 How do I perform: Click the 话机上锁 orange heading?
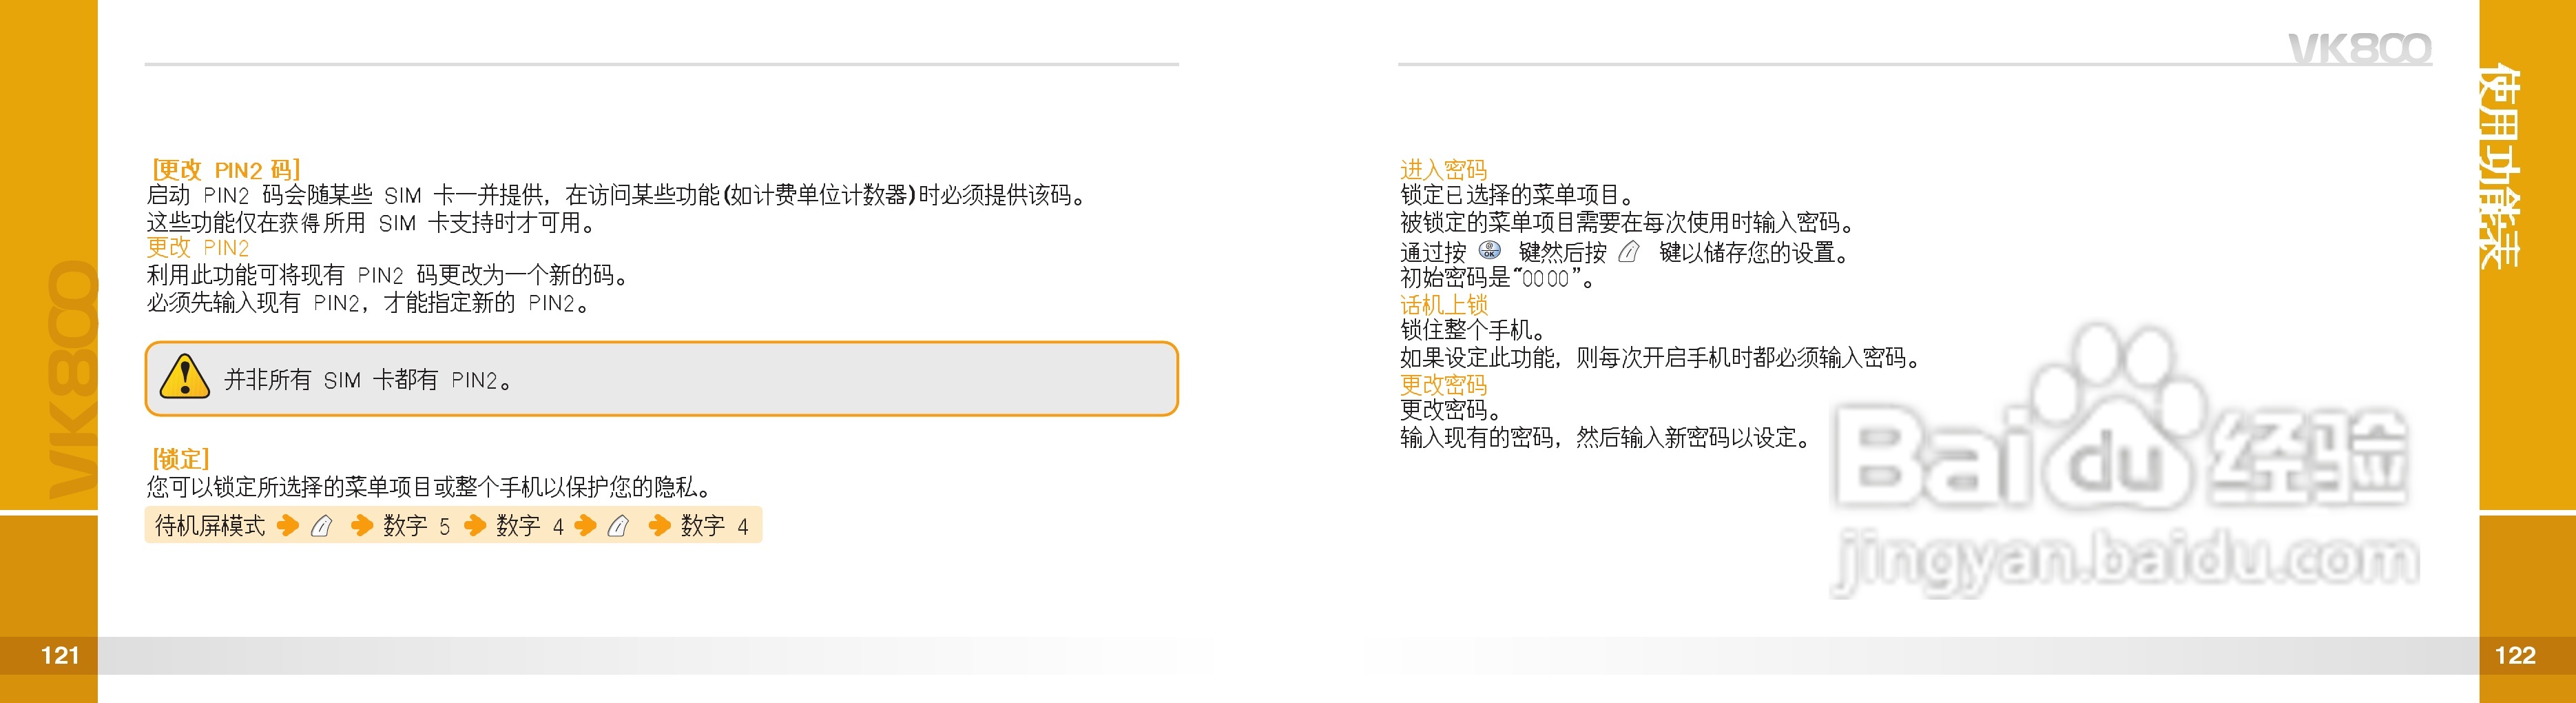[1443, 304]
